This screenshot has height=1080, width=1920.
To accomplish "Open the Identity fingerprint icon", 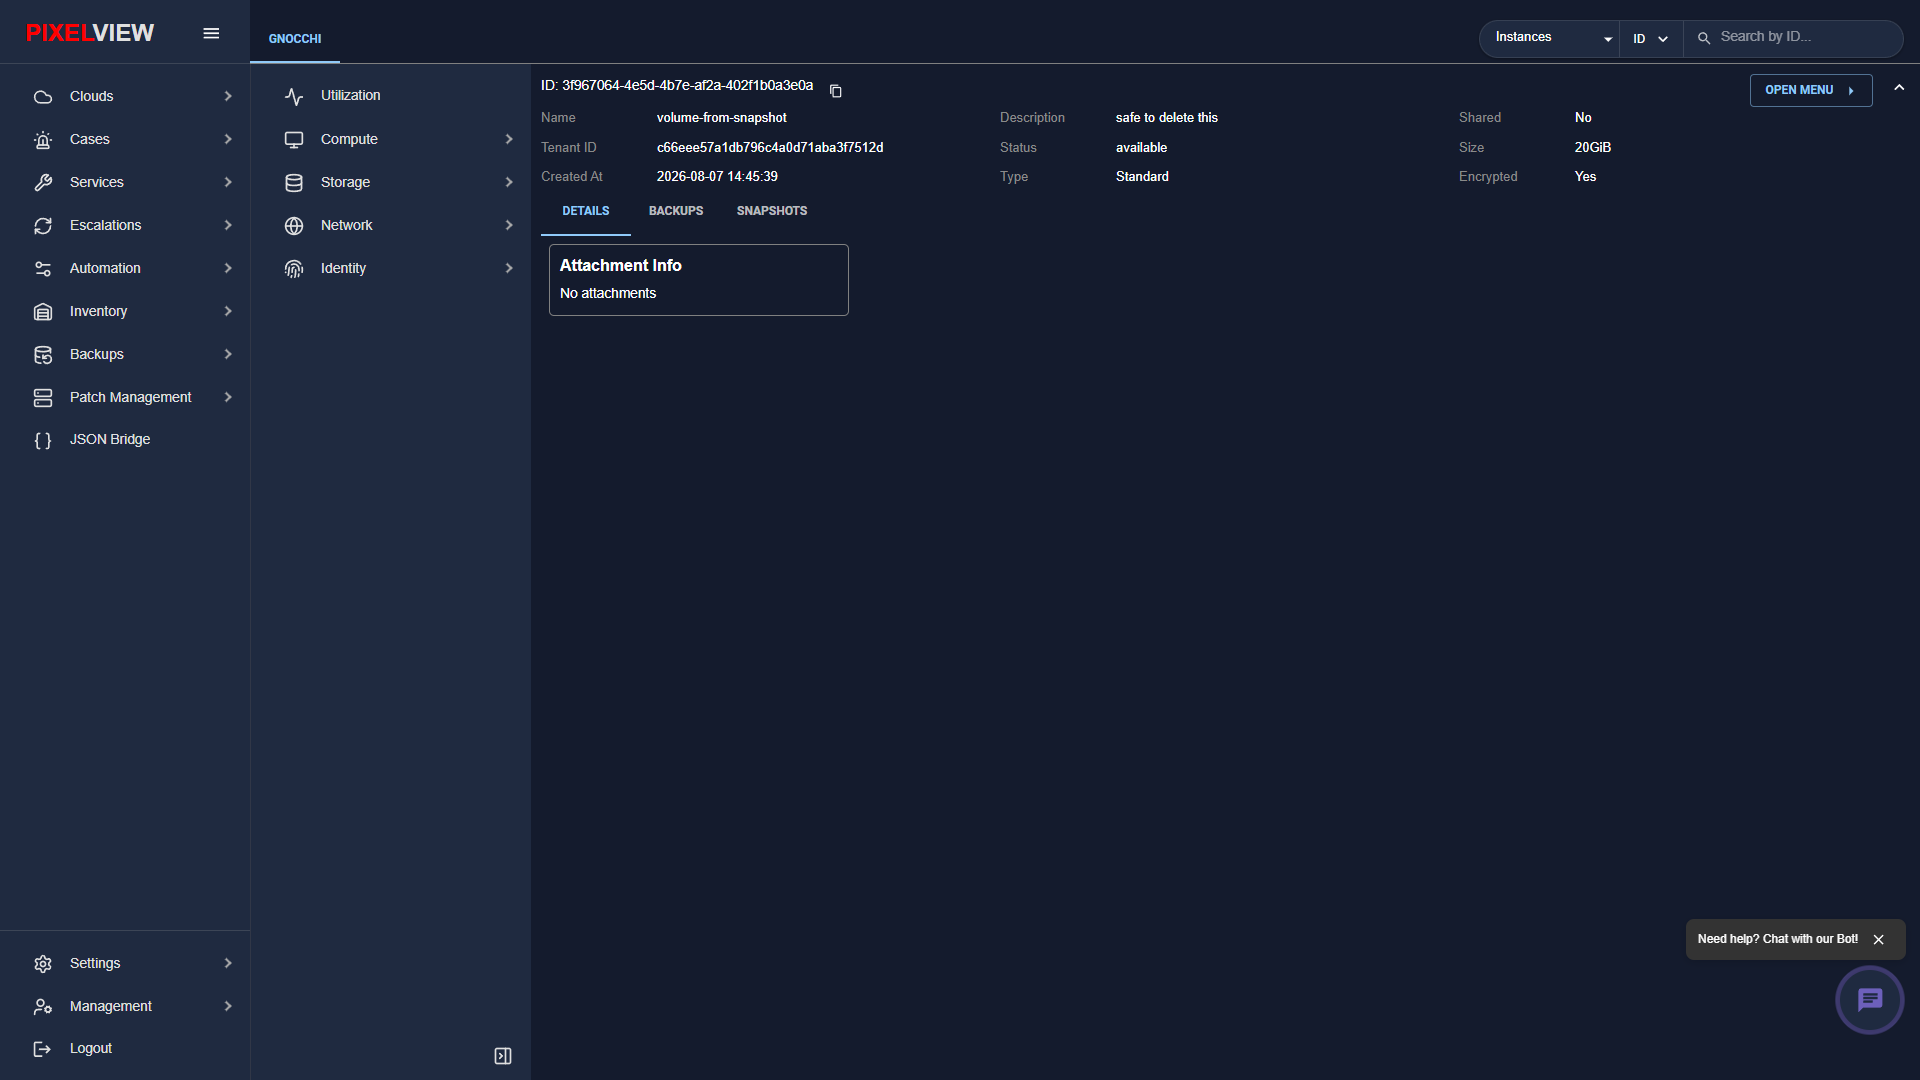I will (294, 269).
